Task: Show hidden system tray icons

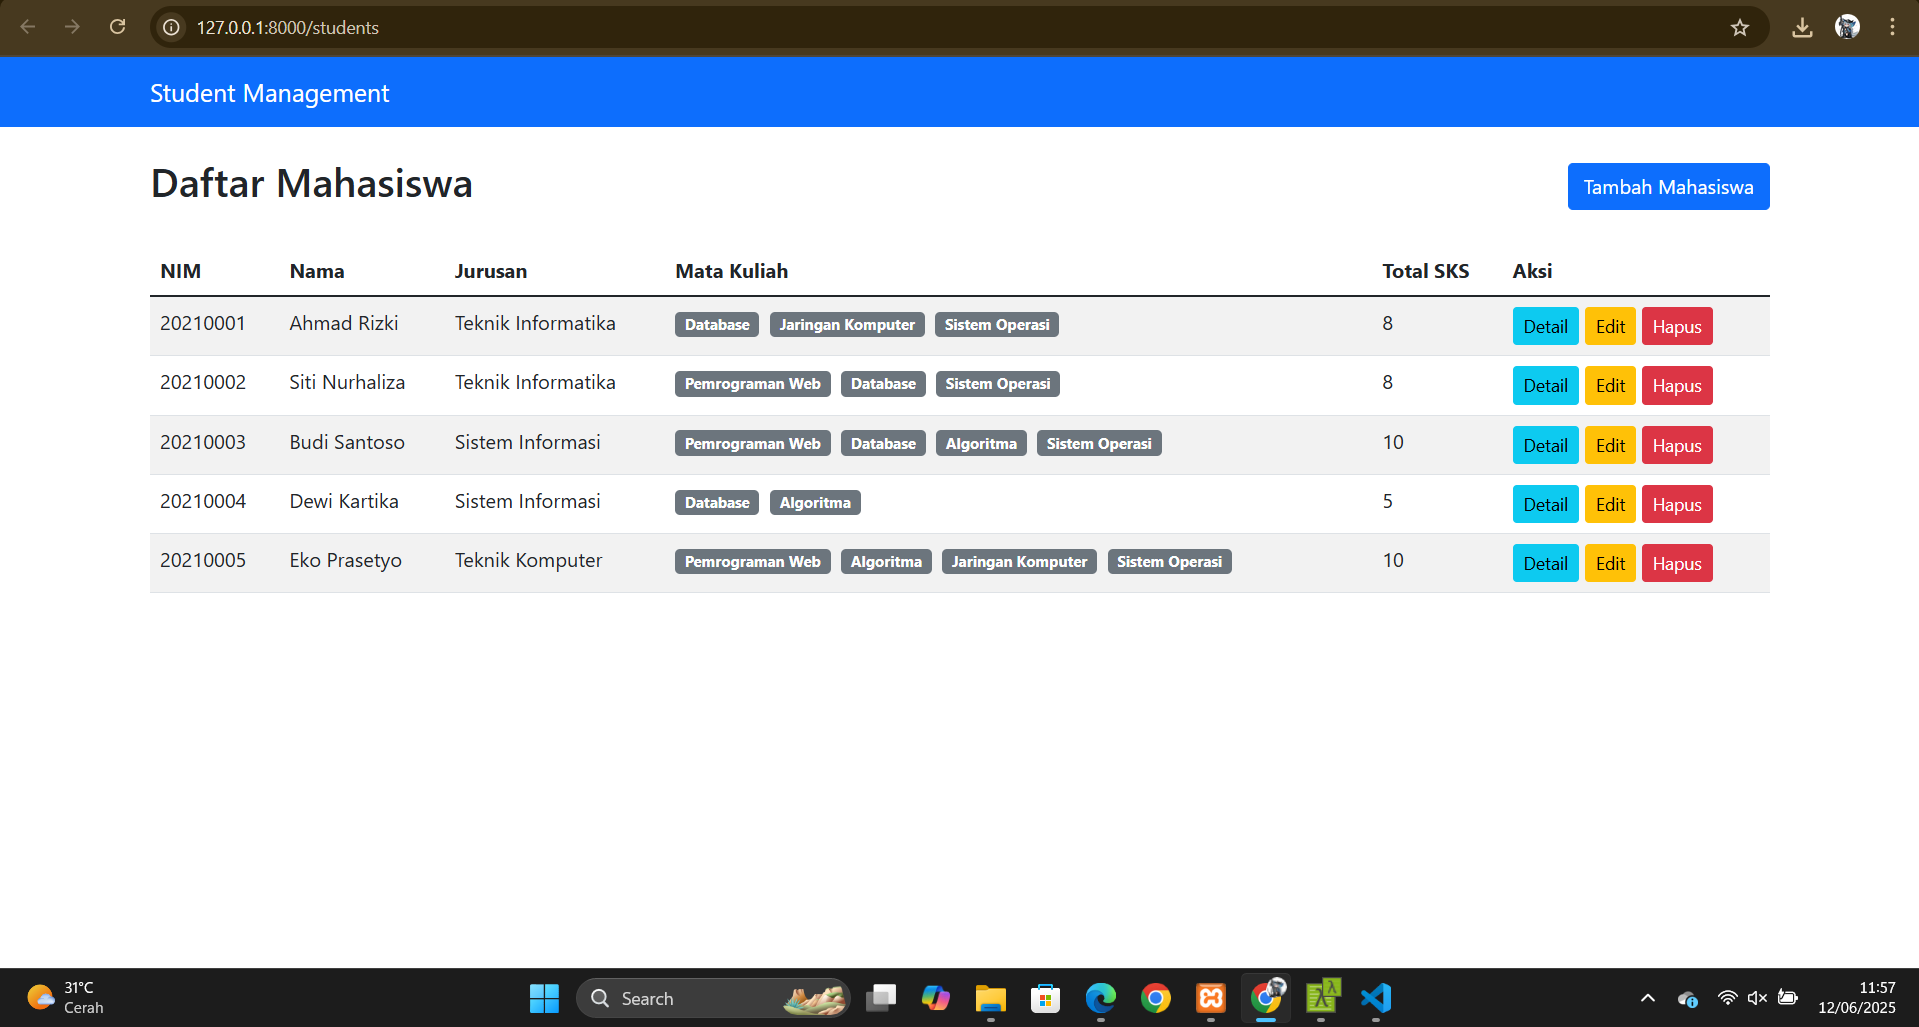Action: [1648, 998]
